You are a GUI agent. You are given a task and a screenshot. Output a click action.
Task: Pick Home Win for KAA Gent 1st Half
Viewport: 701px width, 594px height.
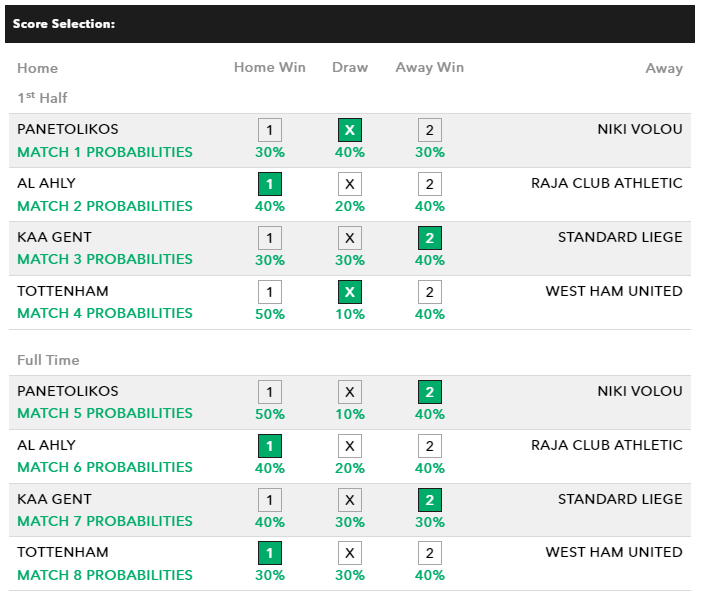[x=269, y=238]
